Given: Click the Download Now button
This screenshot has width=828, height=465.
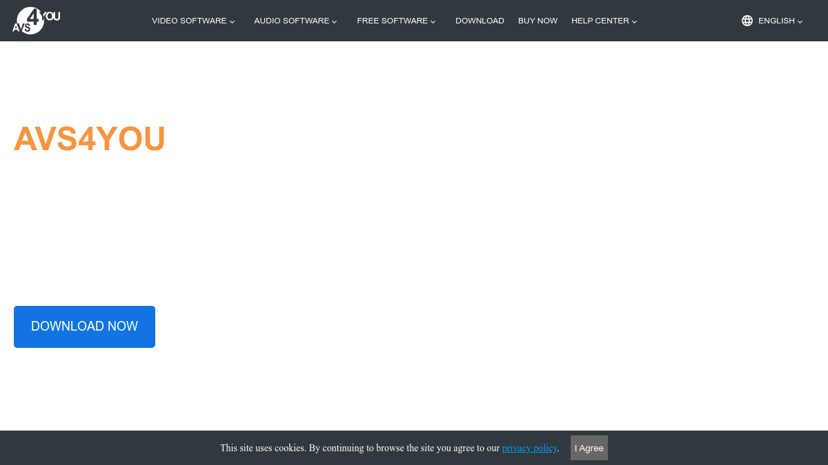Looking at the screenshot, I should point(84,327).
